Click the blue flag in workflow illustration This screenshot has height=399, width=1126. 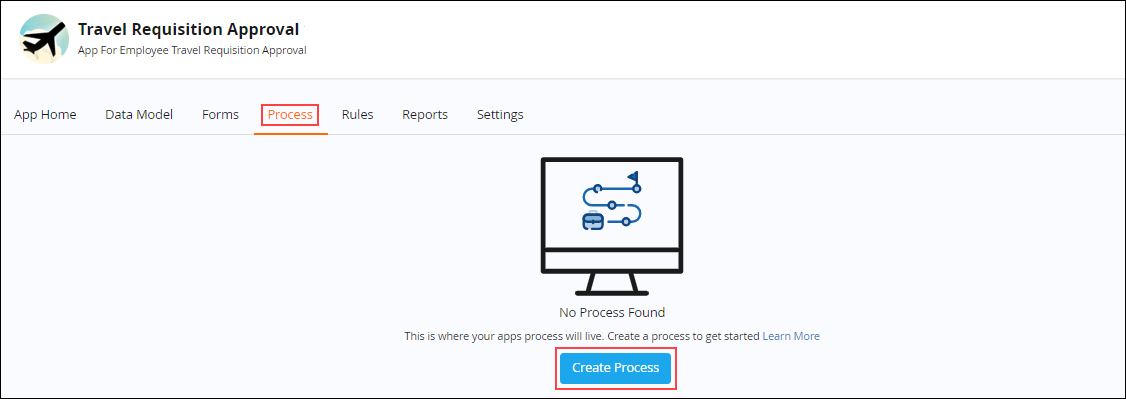633,176
